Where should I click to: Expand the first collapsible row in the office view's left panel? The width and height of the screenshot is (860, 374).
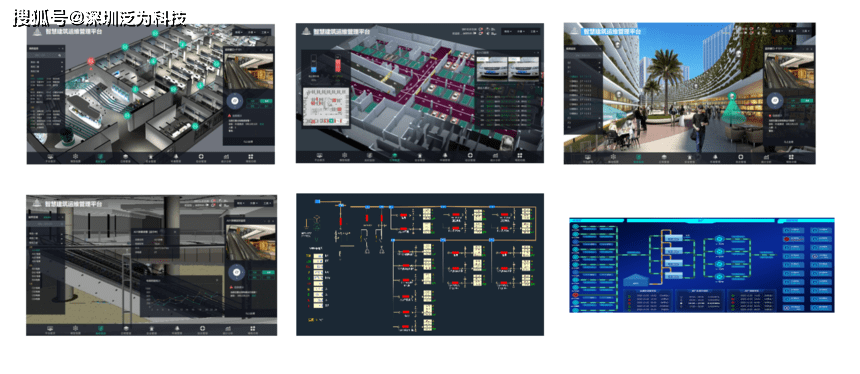coord(45,64)
